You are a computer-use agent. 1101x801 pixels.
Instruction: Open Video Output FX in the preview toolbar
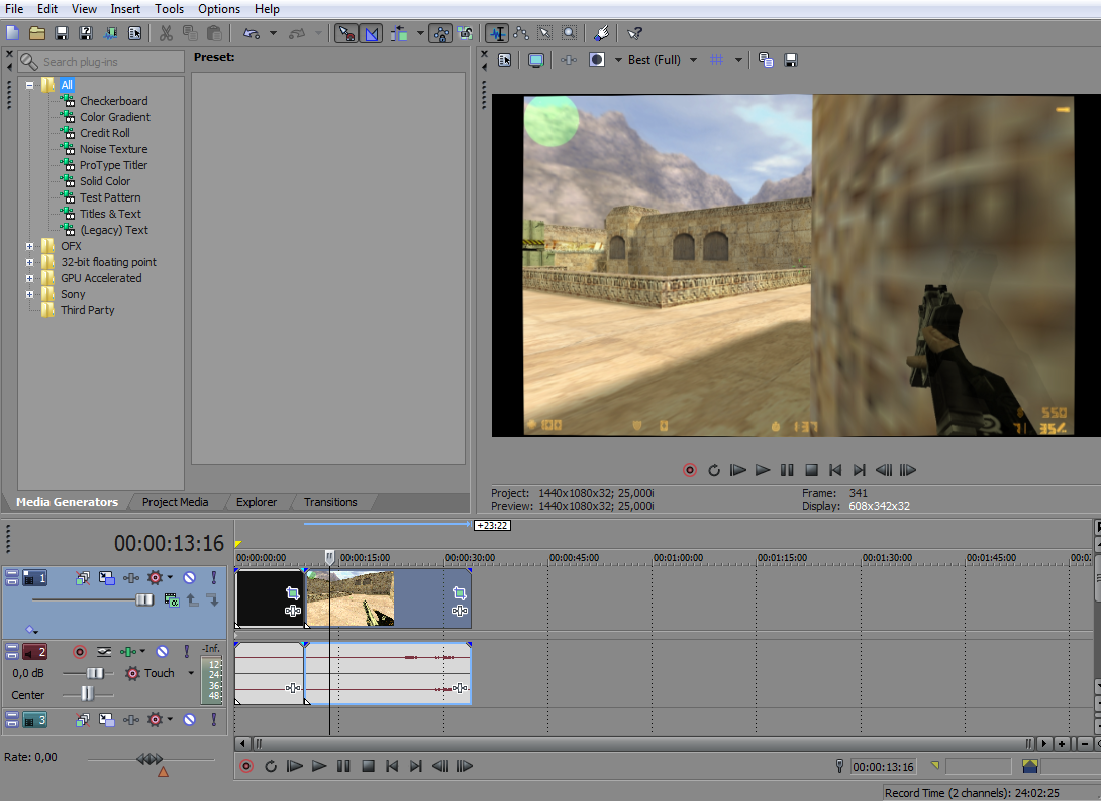tap(569, 60)
